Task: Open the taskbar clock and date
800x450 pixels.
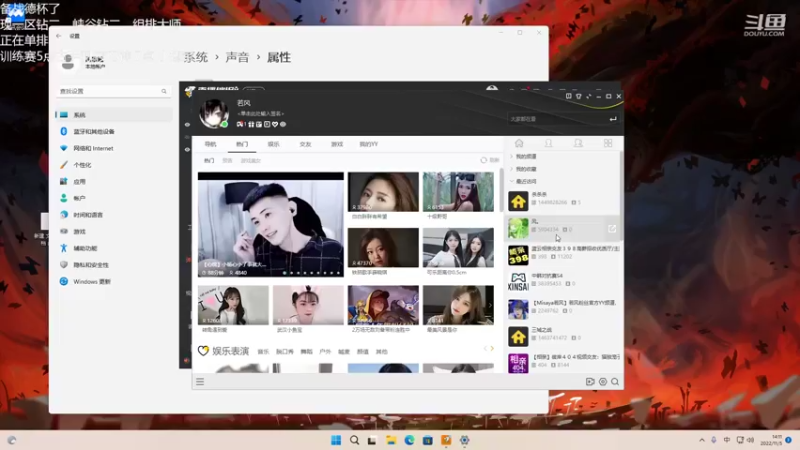Action: click(x=771, y=440)
